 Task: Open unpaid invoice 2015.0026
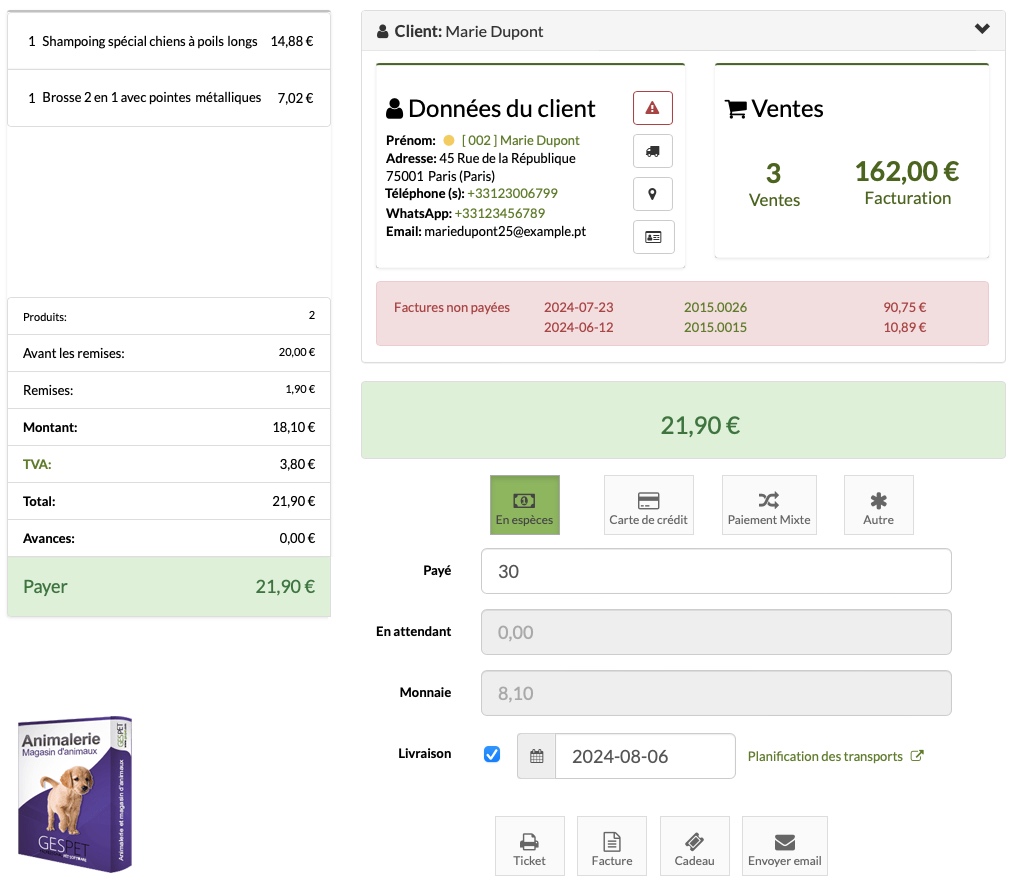tap(715, 307)
